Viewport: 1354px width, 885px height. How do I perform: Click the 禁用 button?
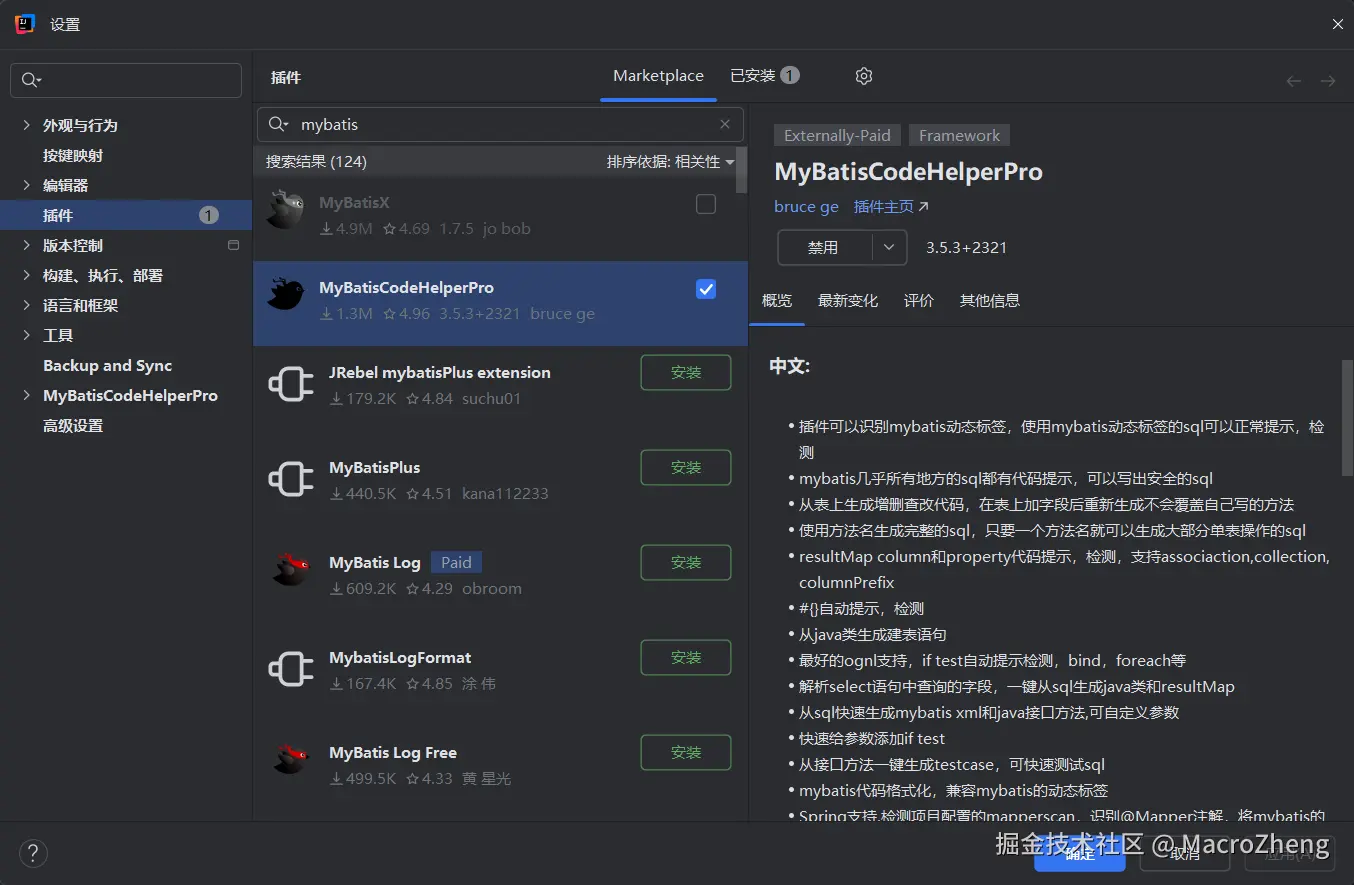pos(824,247)
